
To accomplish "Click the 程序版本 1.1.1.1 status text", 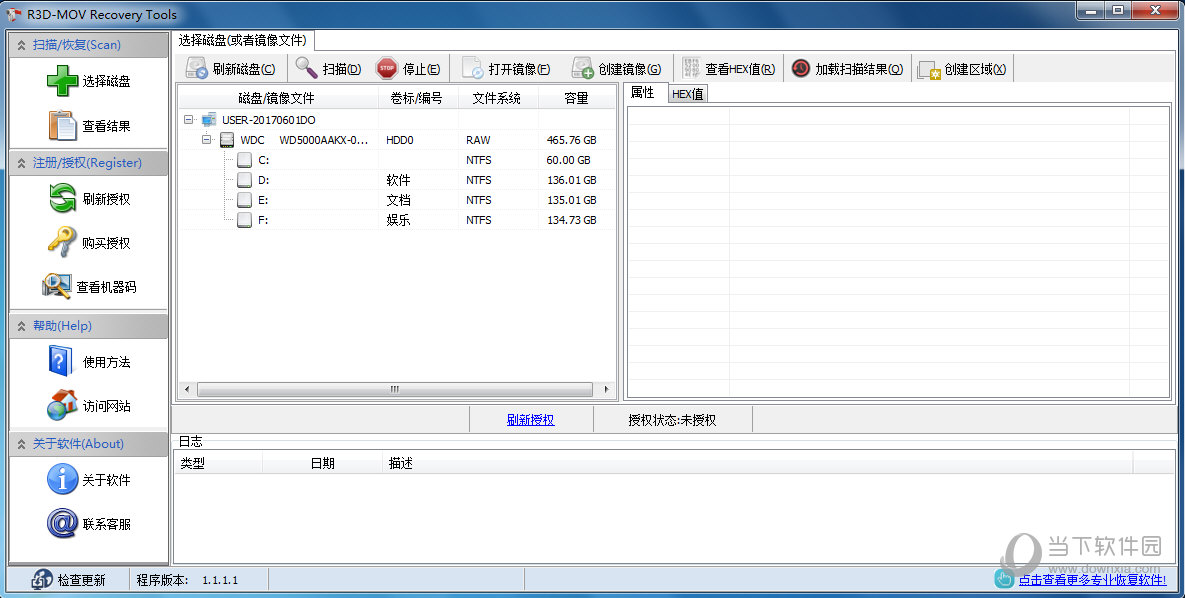I will point(187,580).
